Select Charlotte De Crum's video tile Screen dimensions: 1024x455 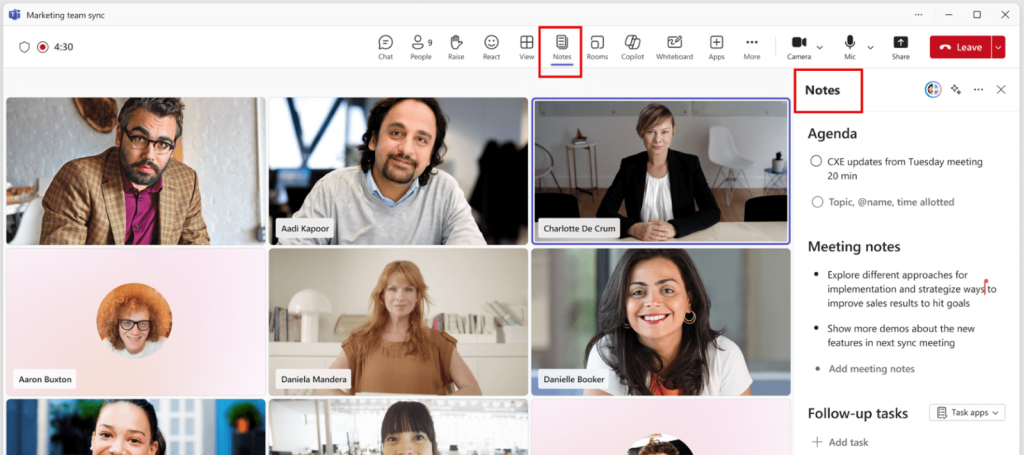click(661, 171)
